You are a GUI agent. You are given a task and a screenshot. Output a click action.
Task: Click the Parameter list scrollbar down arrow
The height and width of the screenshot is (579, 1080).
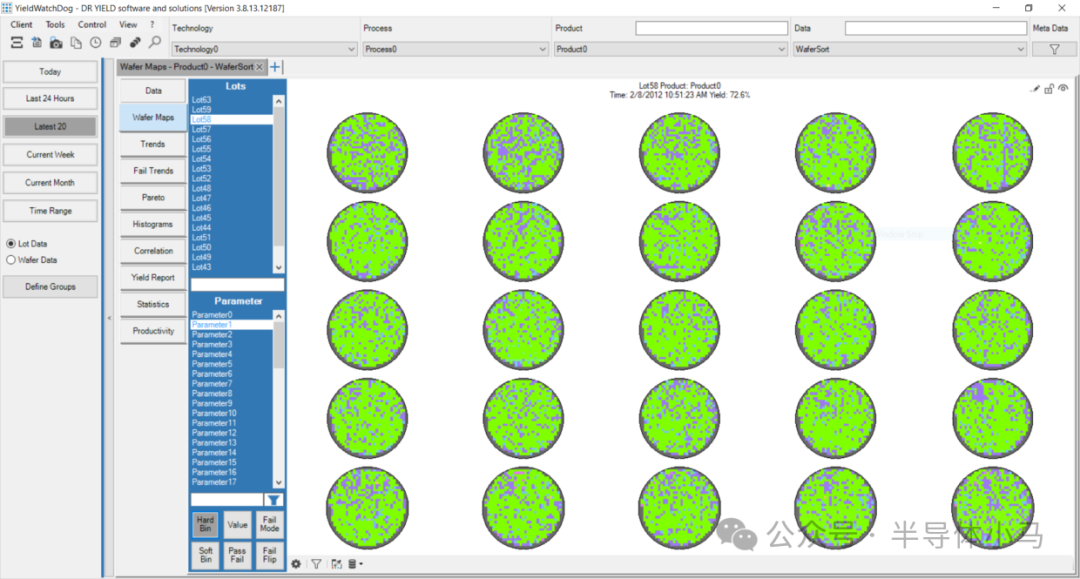point(278,482)
